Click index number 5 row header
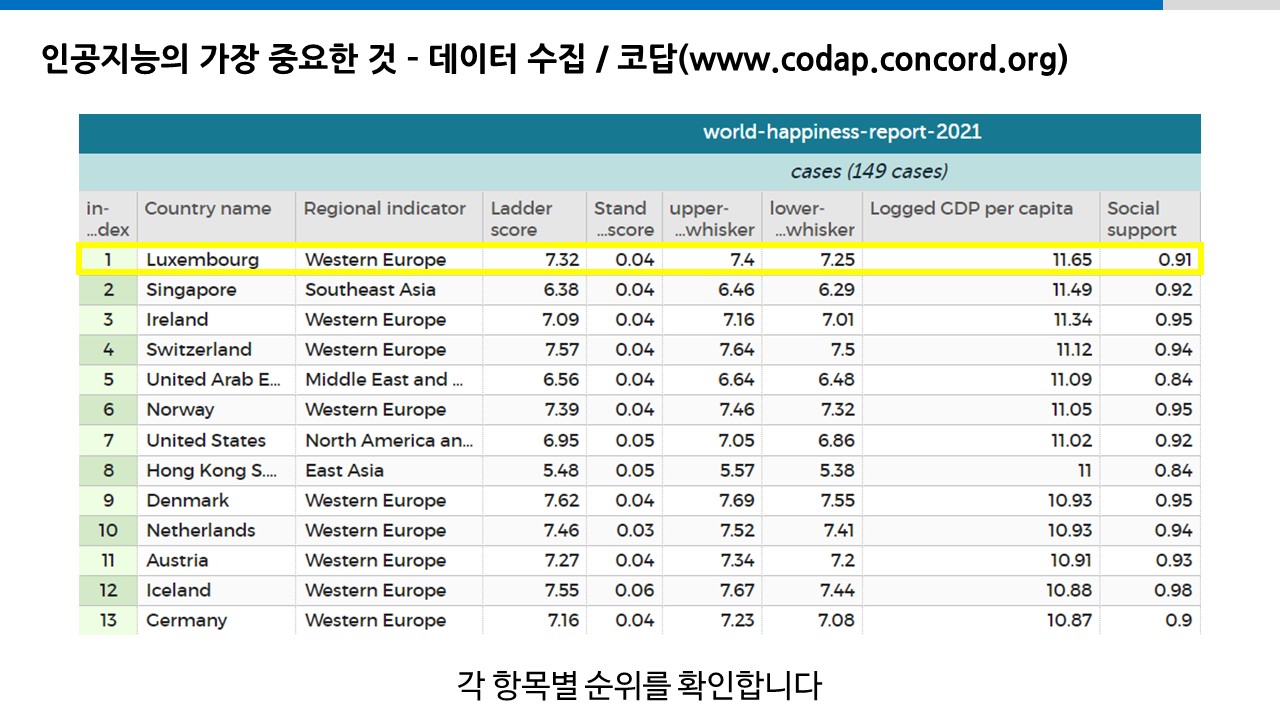 click(108, 380)
